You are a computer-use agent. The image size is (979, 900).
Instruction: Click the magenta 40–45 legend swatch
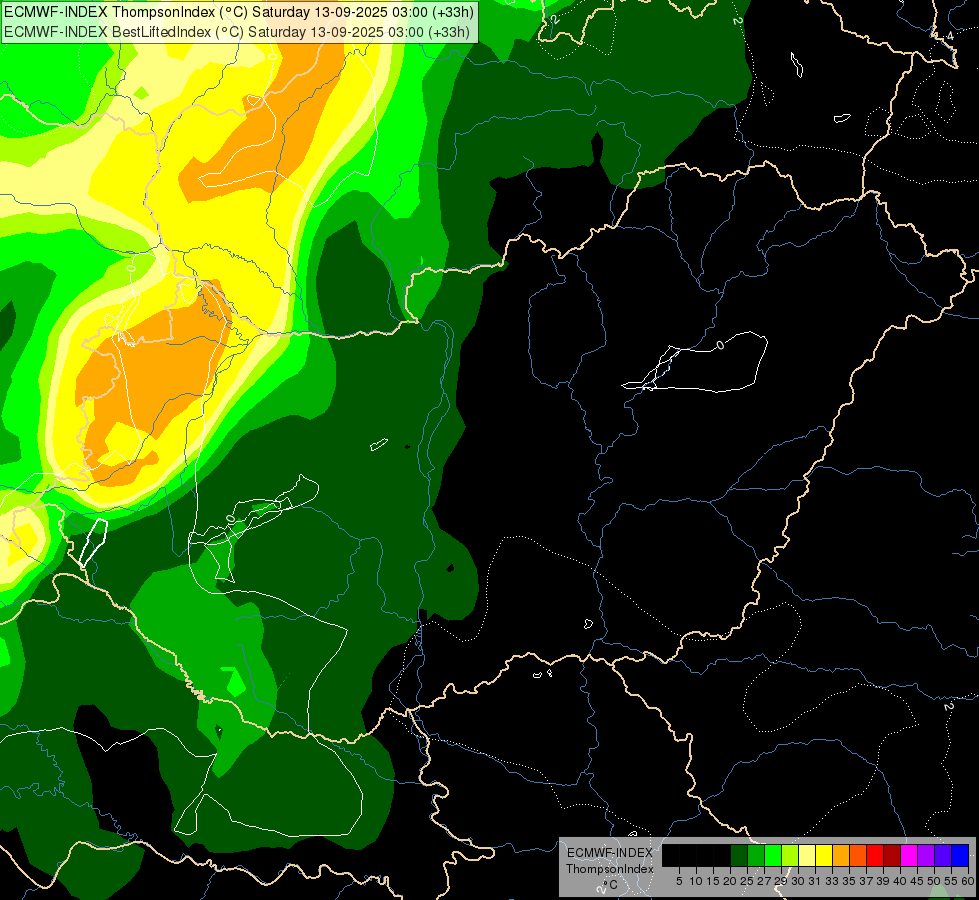(909, 855)
